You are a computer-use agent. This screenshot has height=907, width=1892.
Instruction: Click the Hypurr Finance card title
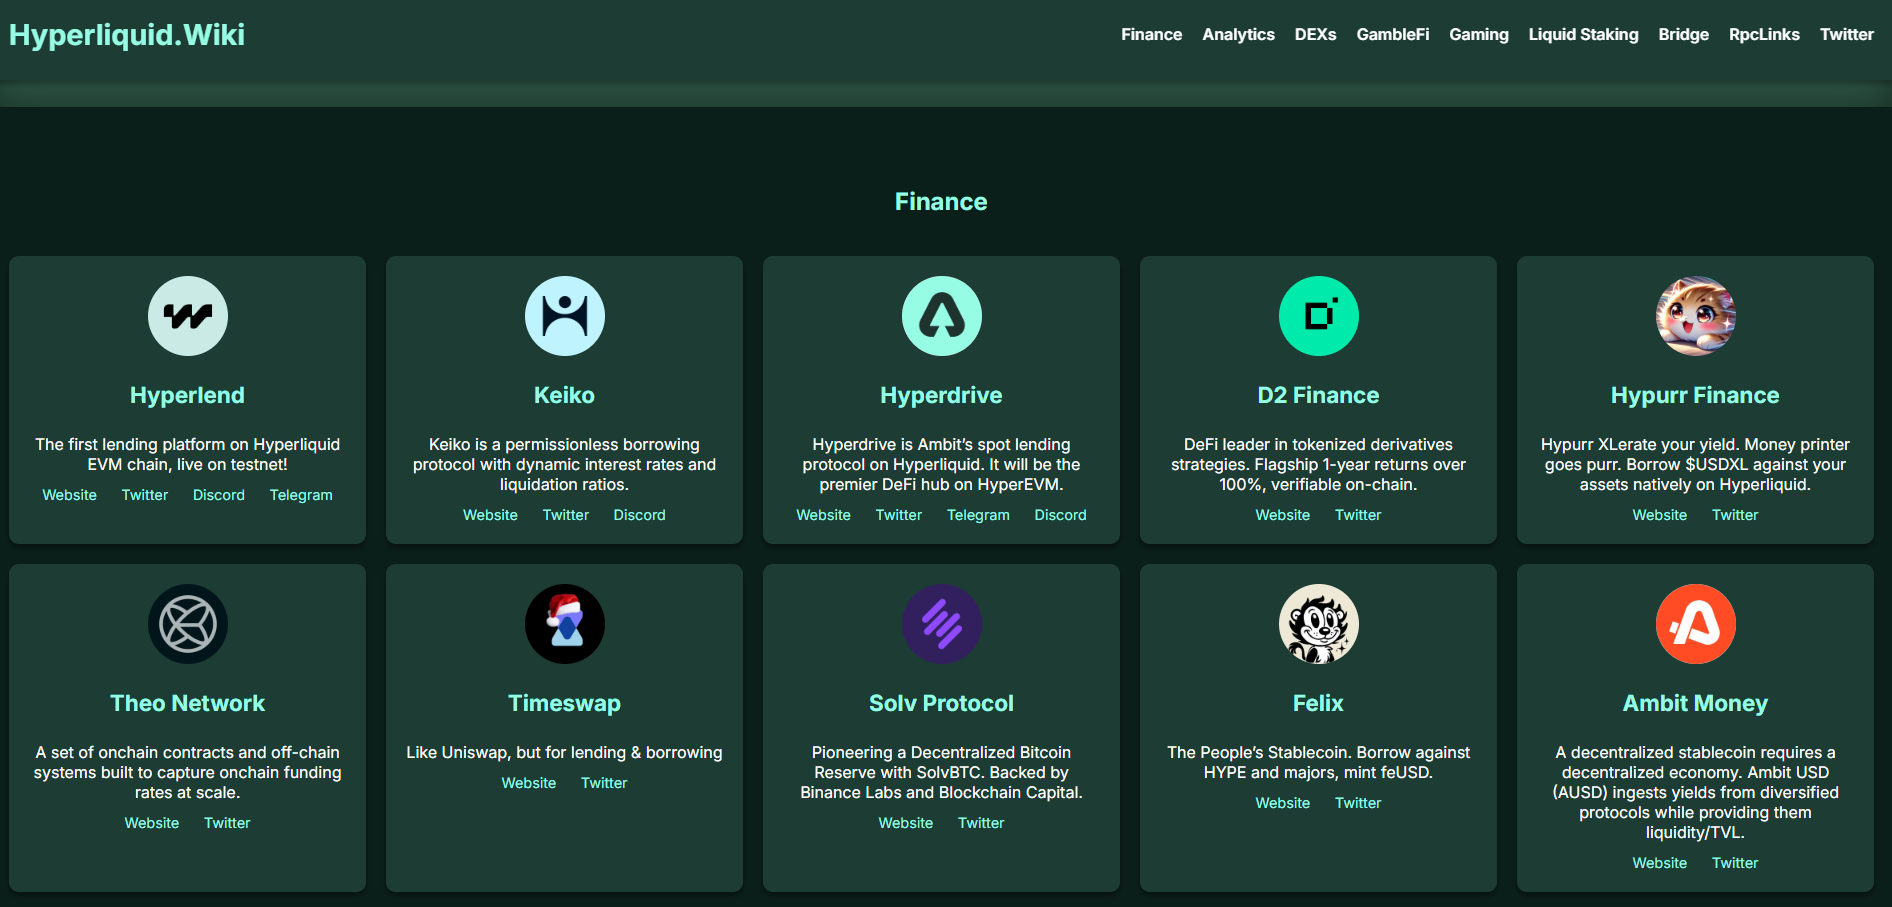click(1695, 395)
